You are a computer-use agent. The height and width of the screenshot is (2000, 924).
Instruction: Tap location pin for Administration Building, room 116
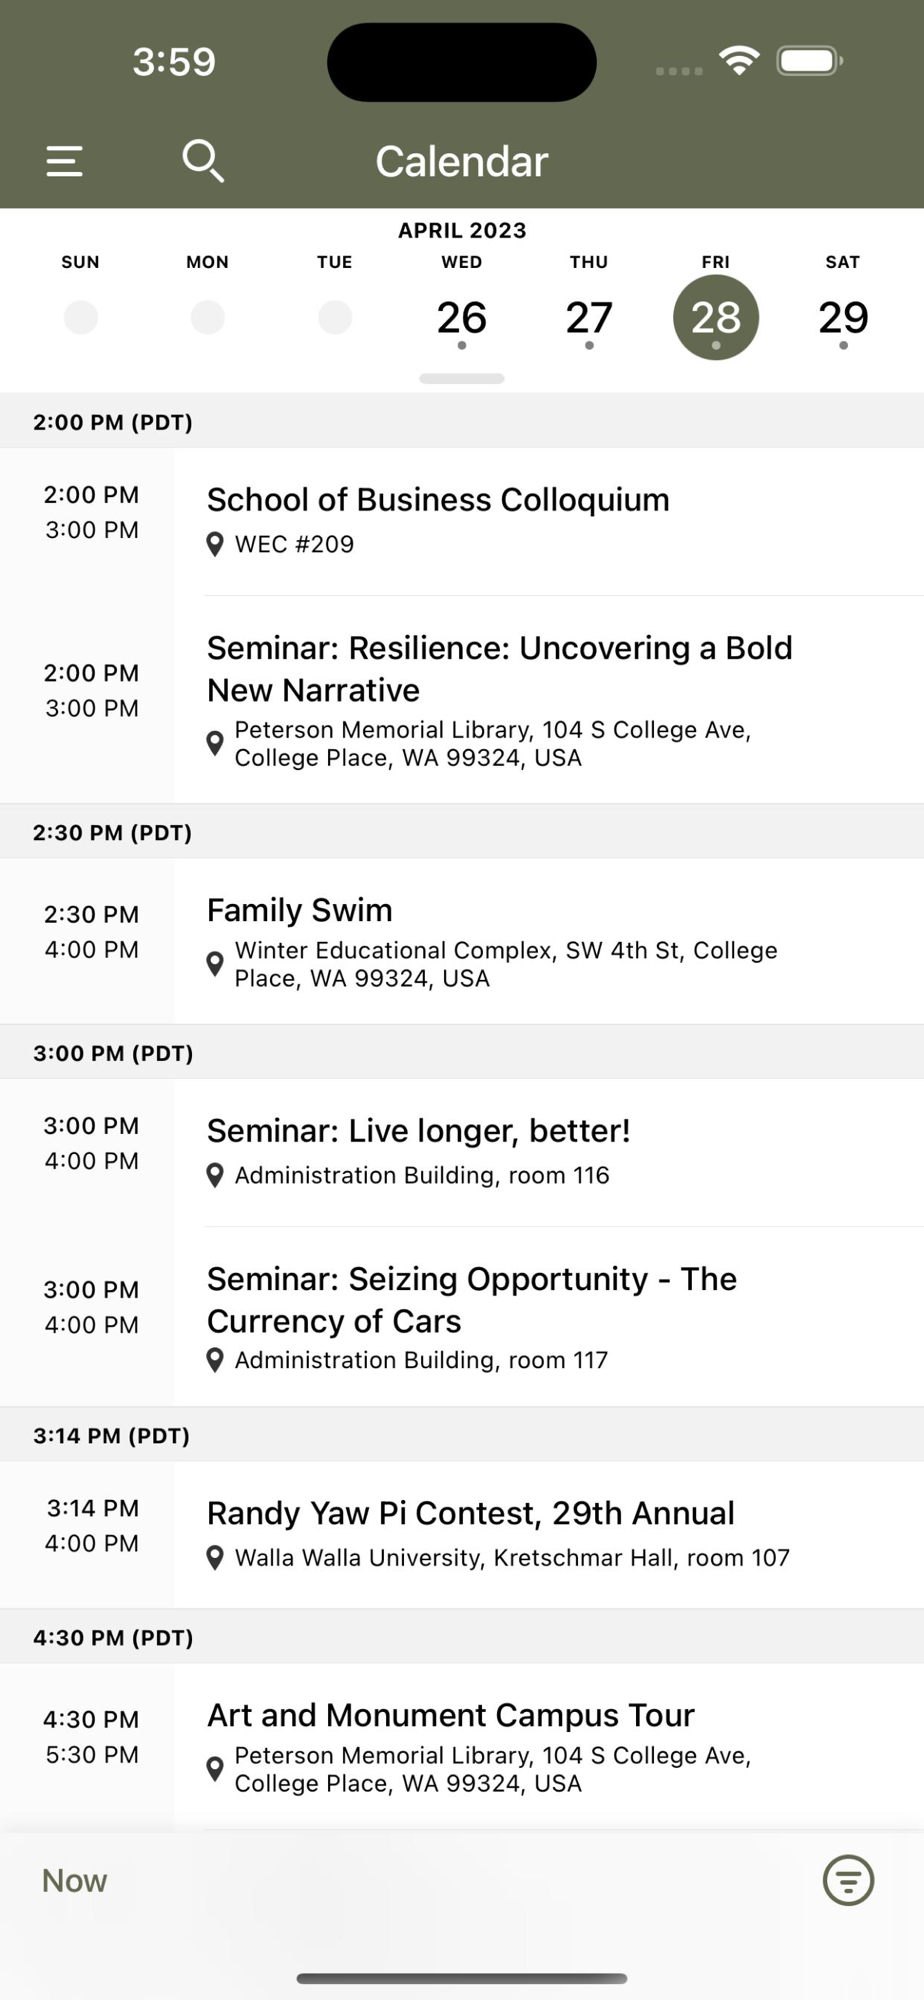(214, 1176)
